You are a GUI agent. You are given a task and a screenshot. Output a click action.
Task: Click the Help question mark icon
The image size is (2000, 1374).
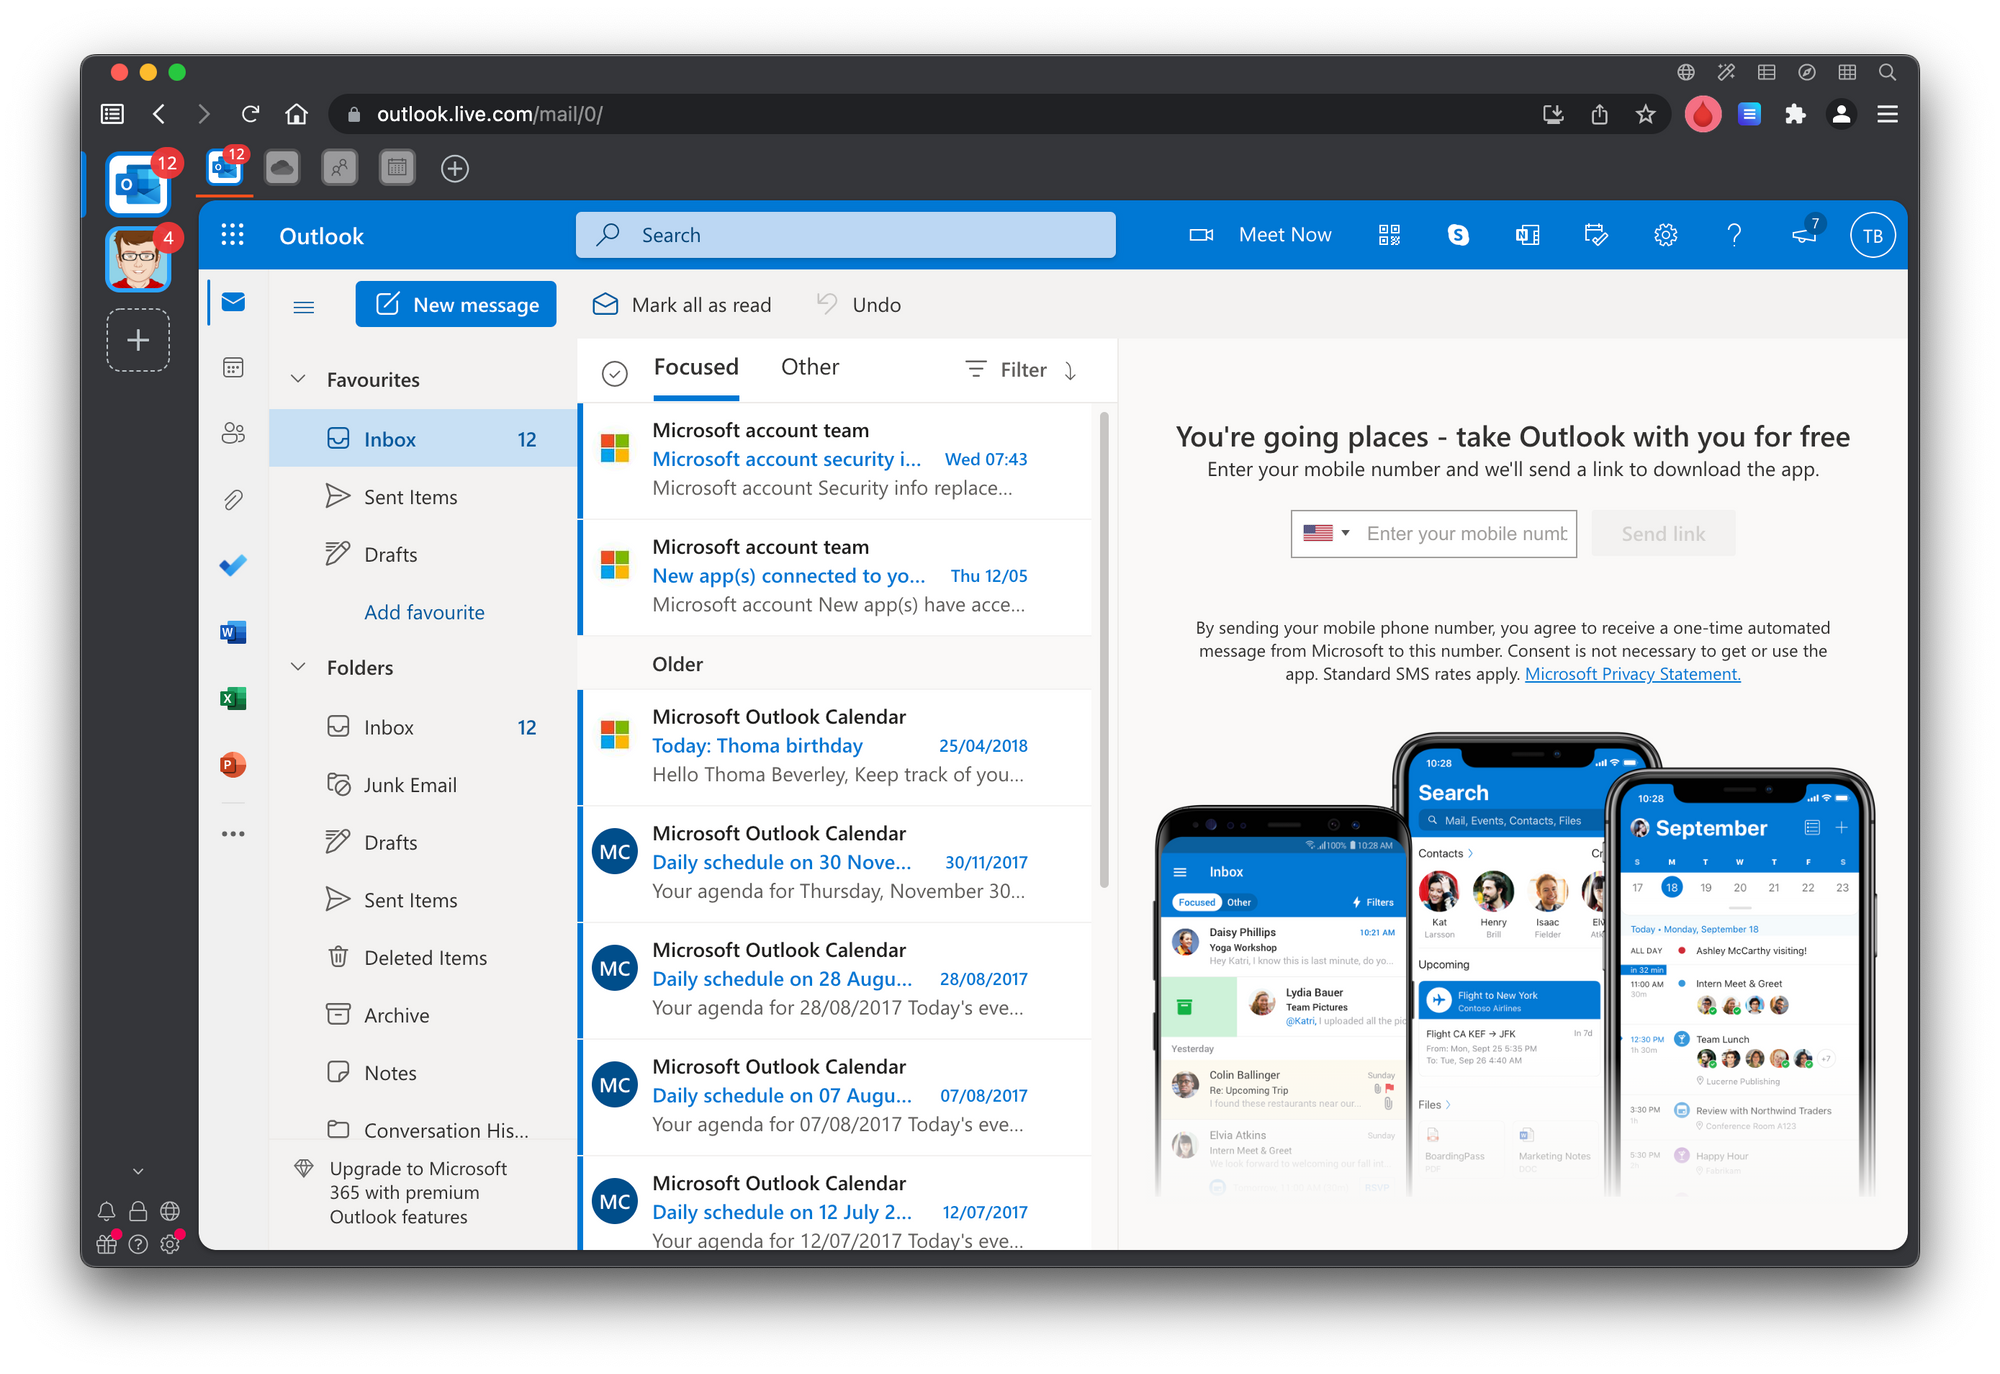(x=1734, y=234)
